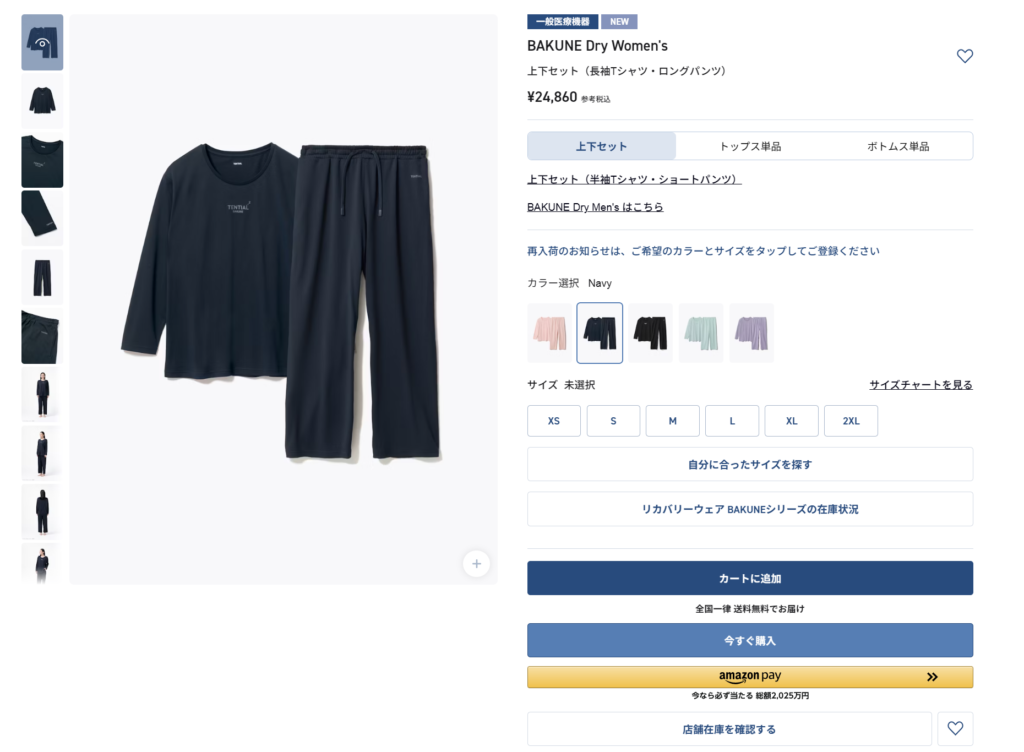Show the long-sleeve top thumbnail image
1024x752 pixels.
[42, 101]
